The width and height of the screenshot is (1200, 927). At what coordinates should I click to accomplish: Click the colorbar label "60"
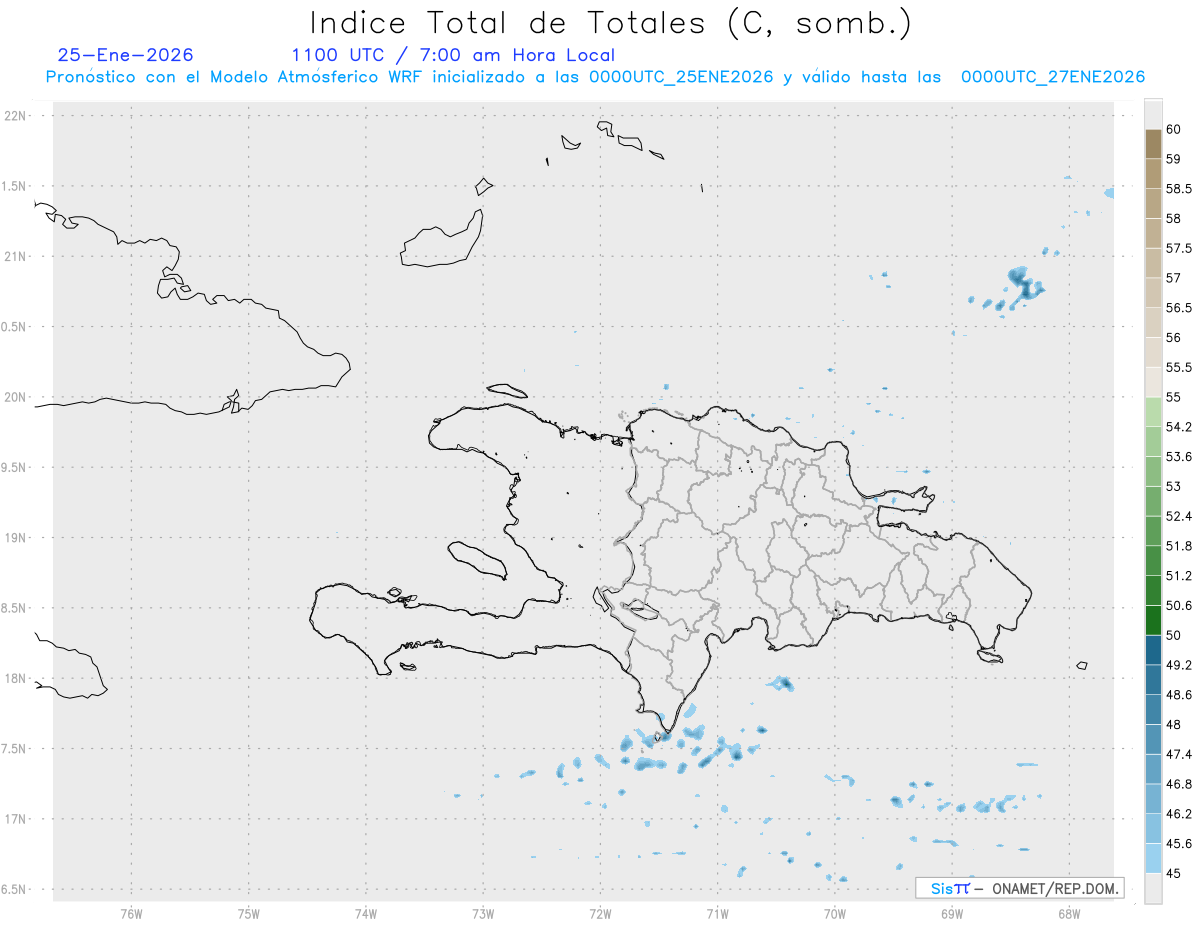pyautogui.click(x=1174, y=129)
